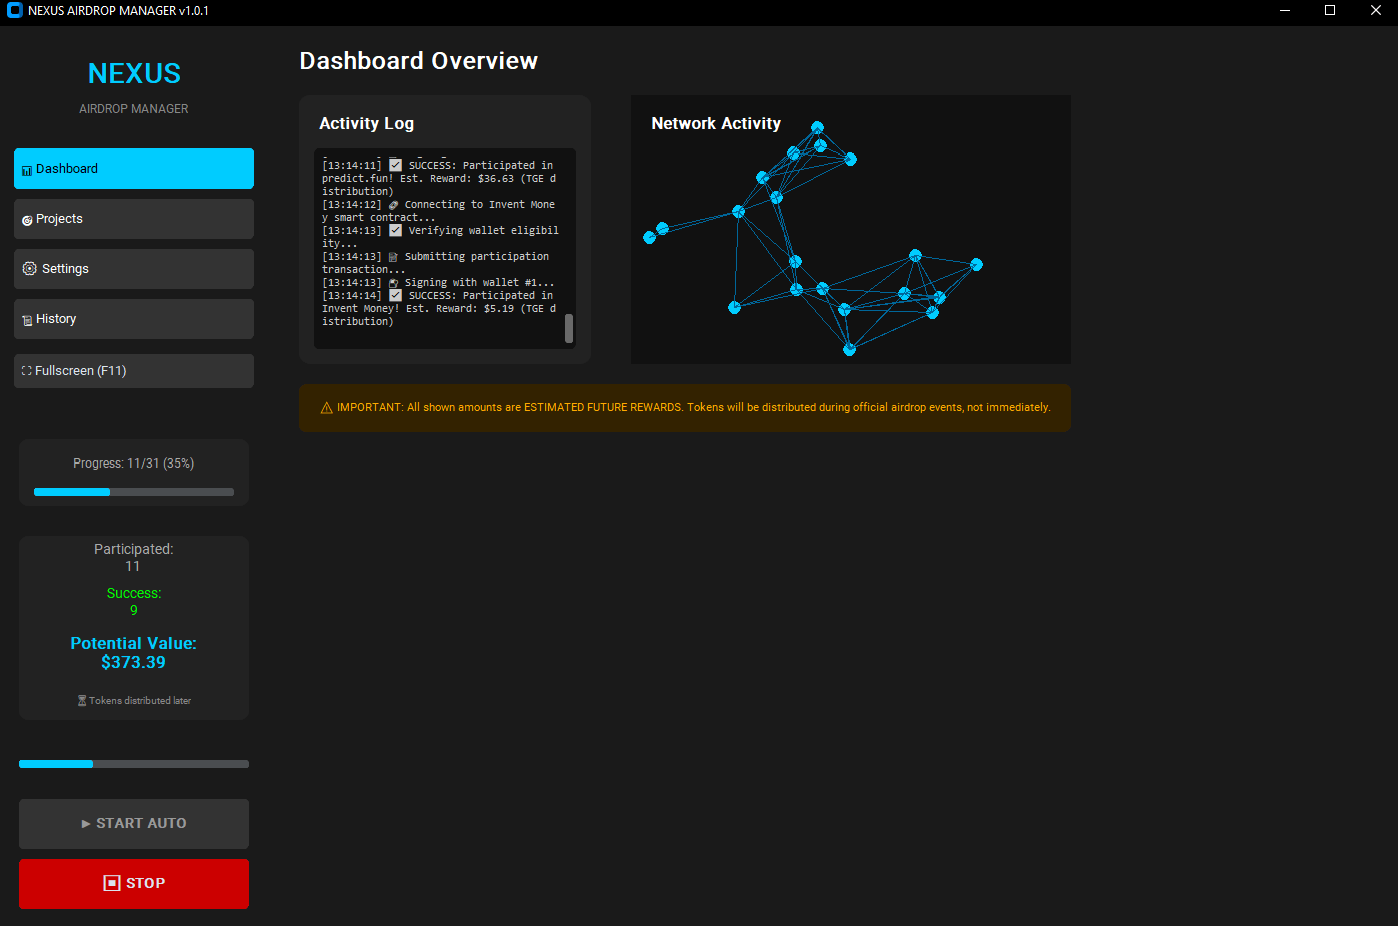This screenshot has height=926, width=1398.
Task: Click the Settings gear icon
Action: tap(30, 269)
